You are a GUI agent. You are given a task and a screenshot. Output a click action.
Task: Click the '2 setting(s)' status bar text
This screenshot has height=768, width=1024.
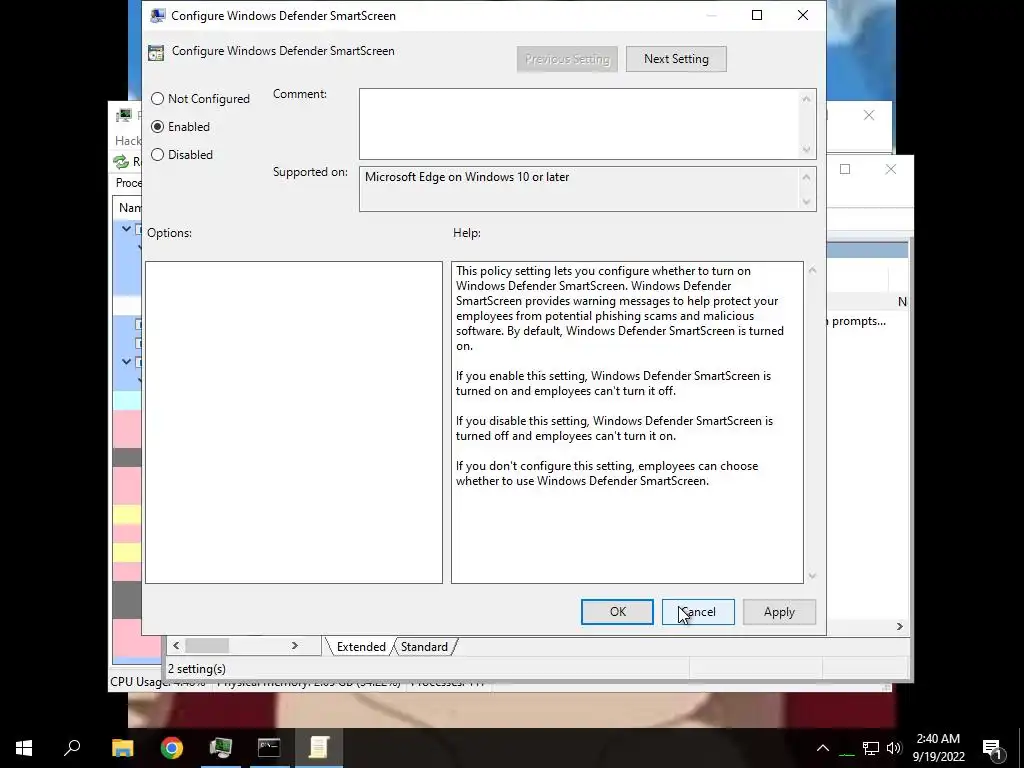pos(197,669)
